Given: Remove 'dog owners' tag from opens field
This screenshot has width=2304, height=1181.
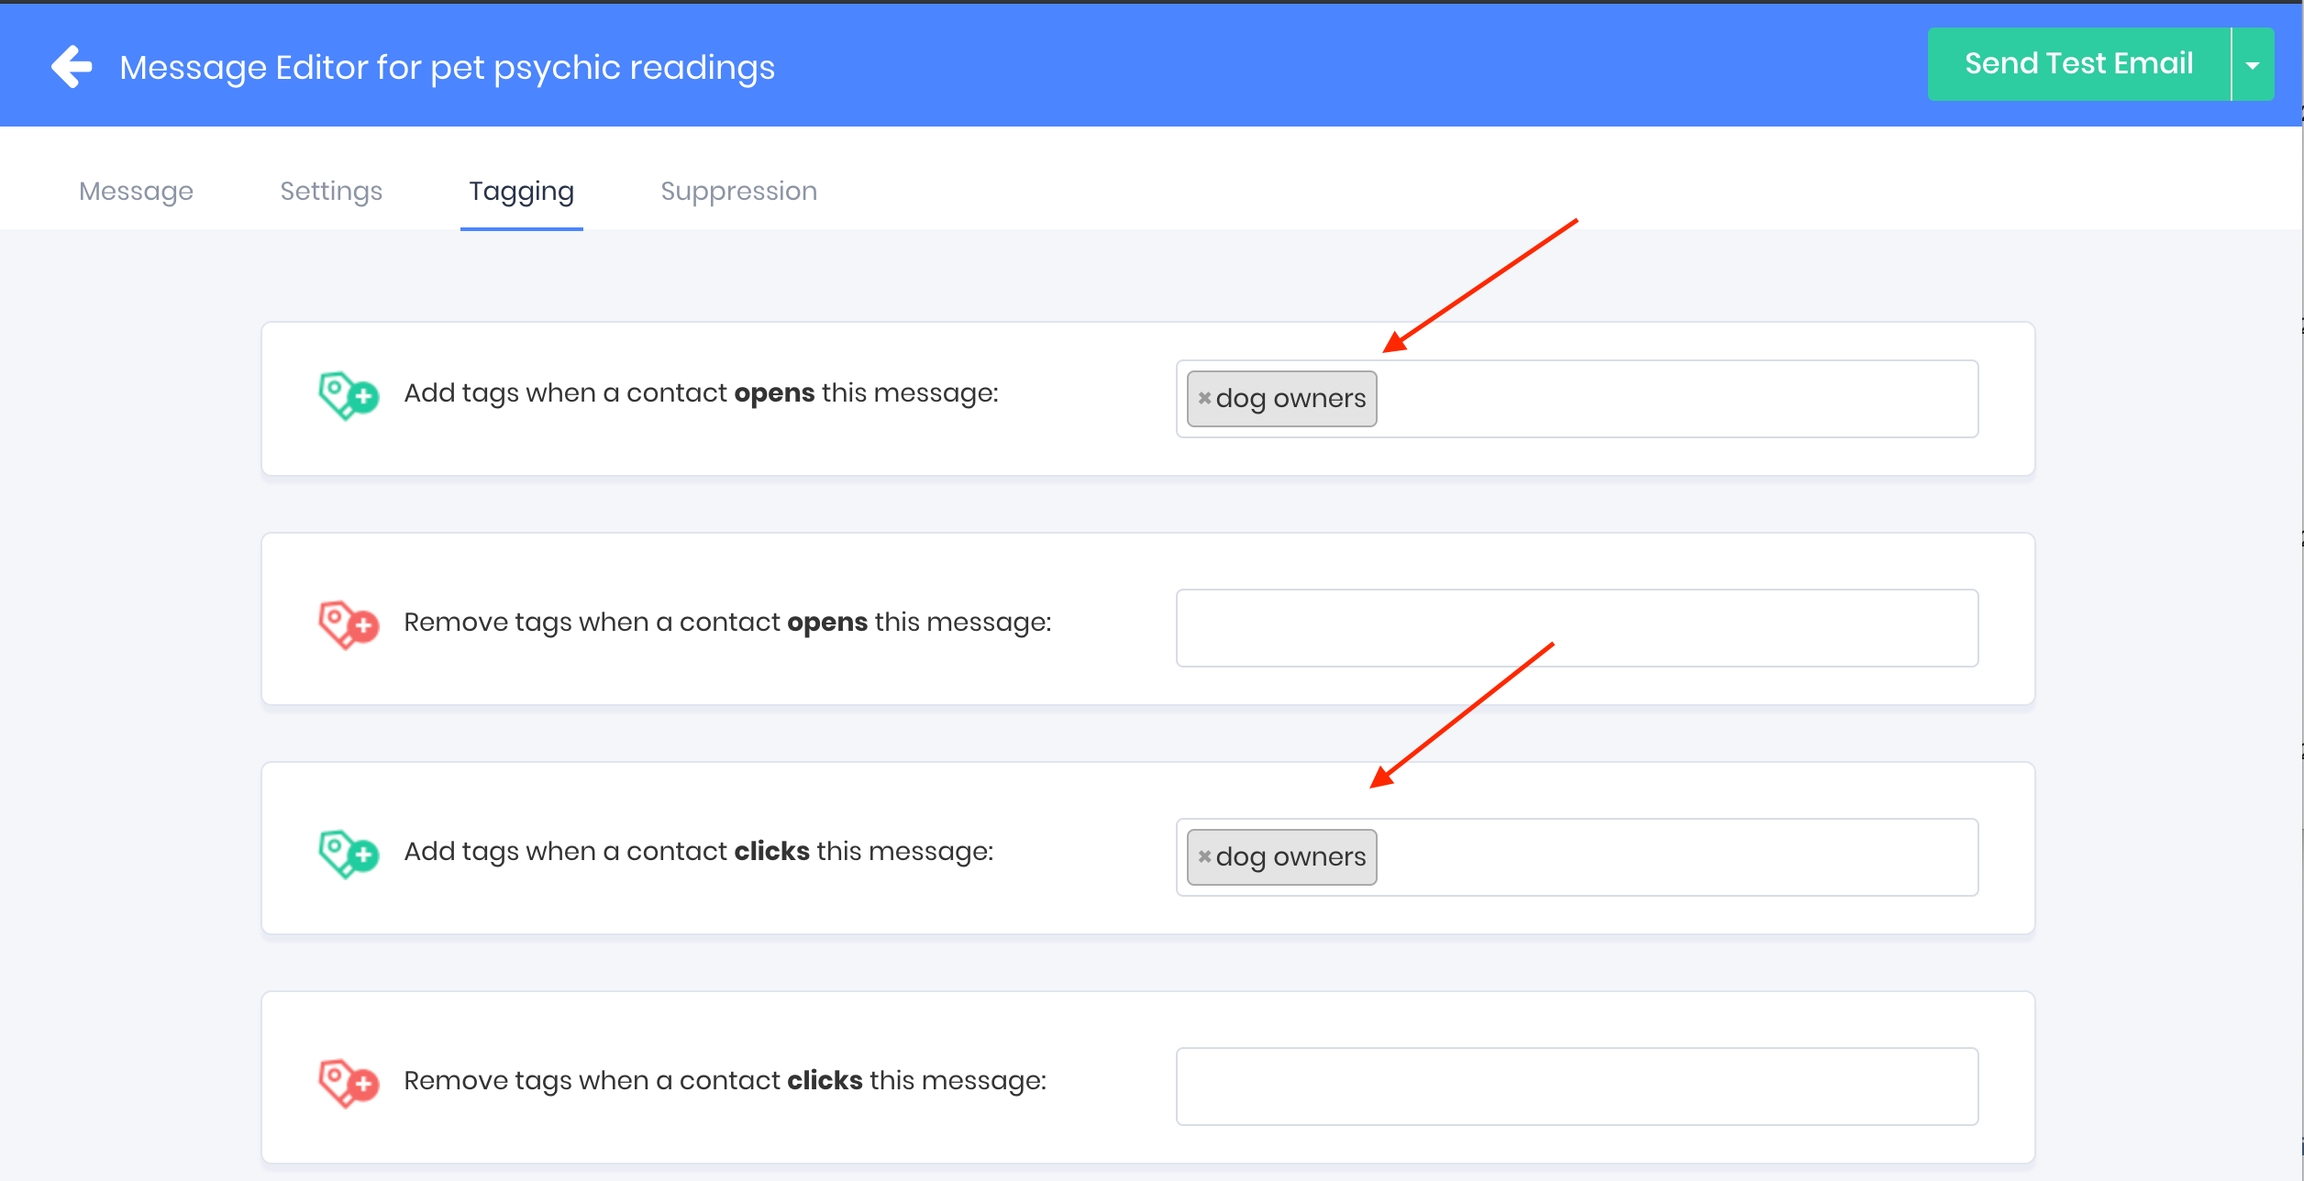Looking at the screenshot, I should [1204, 398].
